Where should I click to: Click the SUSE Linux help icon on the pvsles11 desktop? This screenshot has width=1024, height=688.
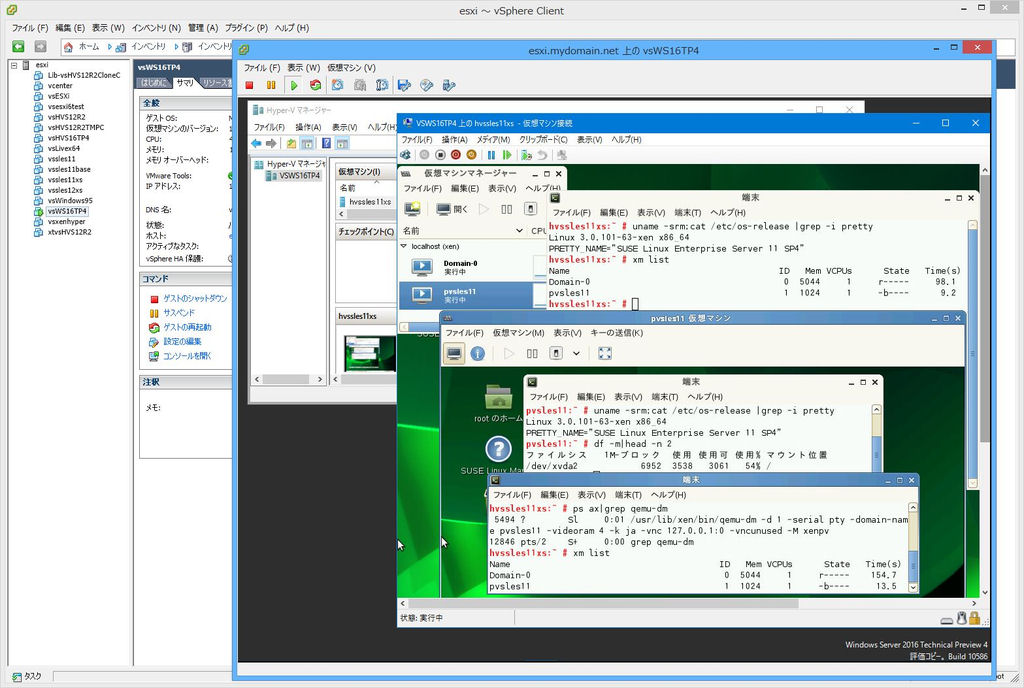[x=498, y=449]
